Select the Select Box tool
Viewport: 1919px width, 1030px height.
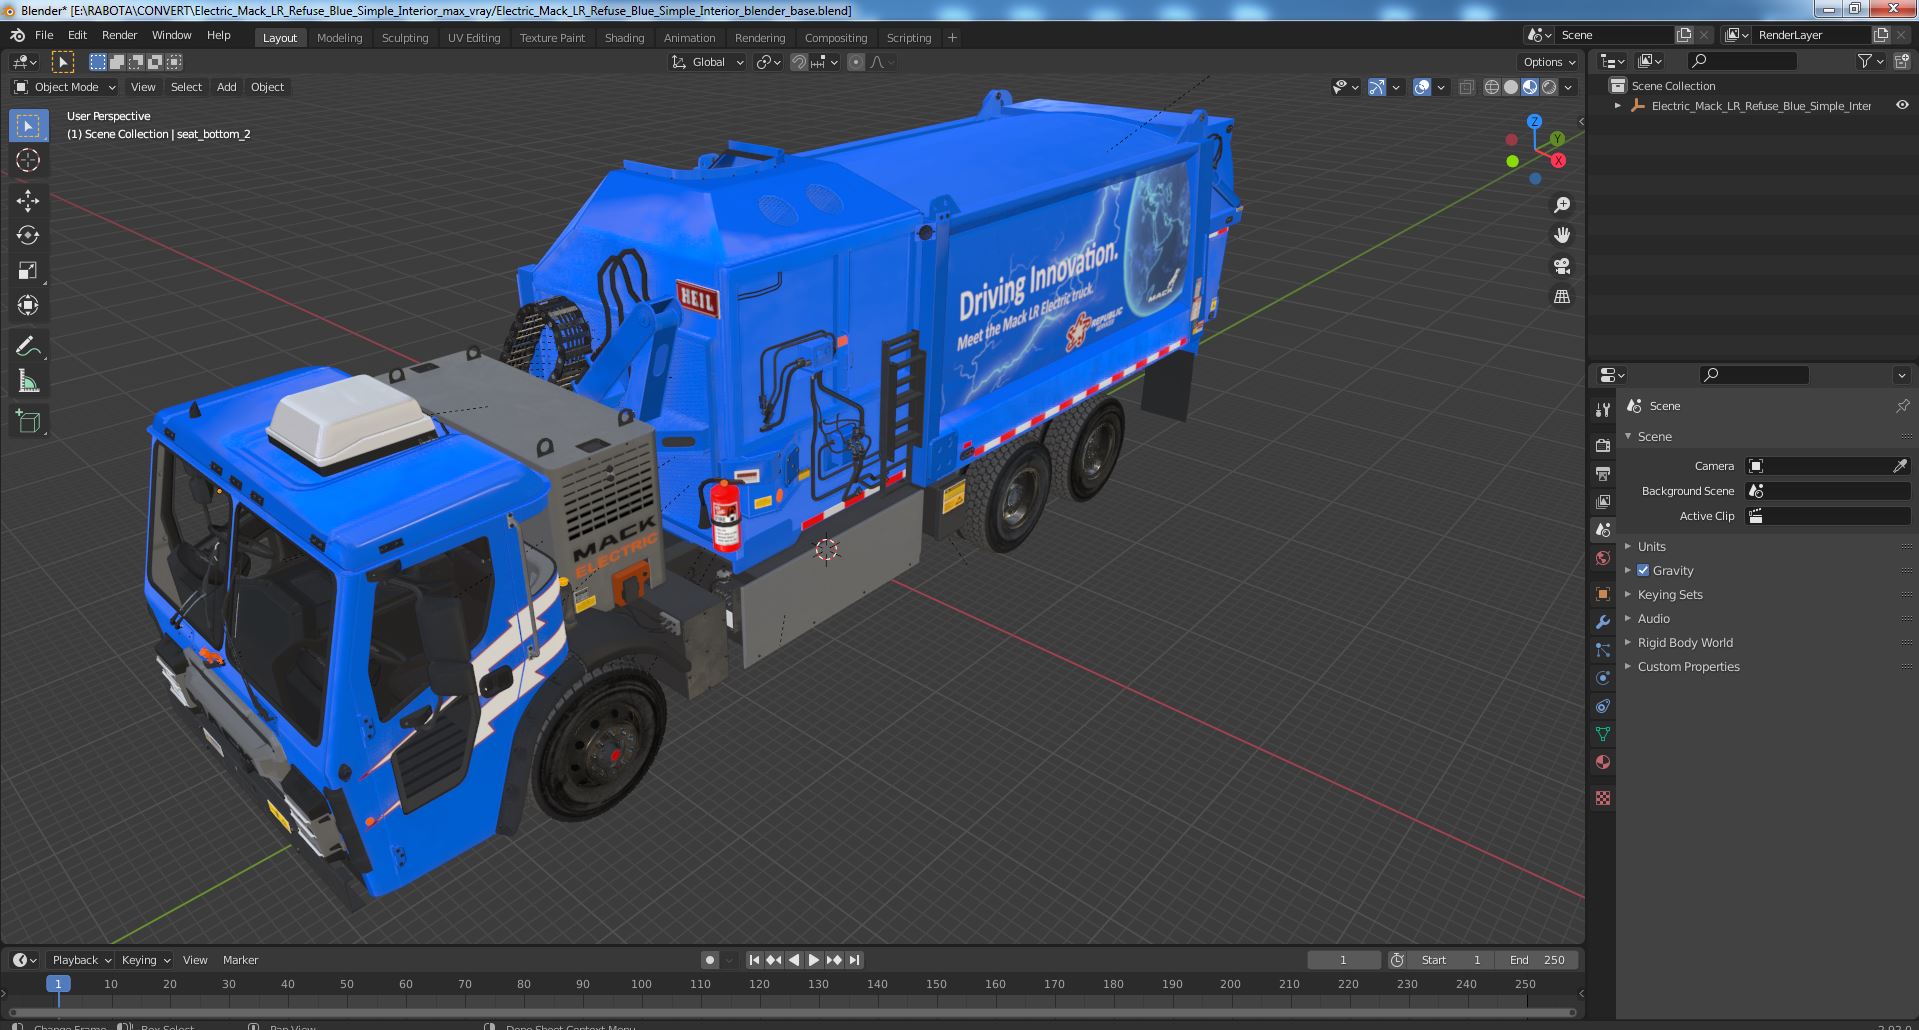(28, 126)
